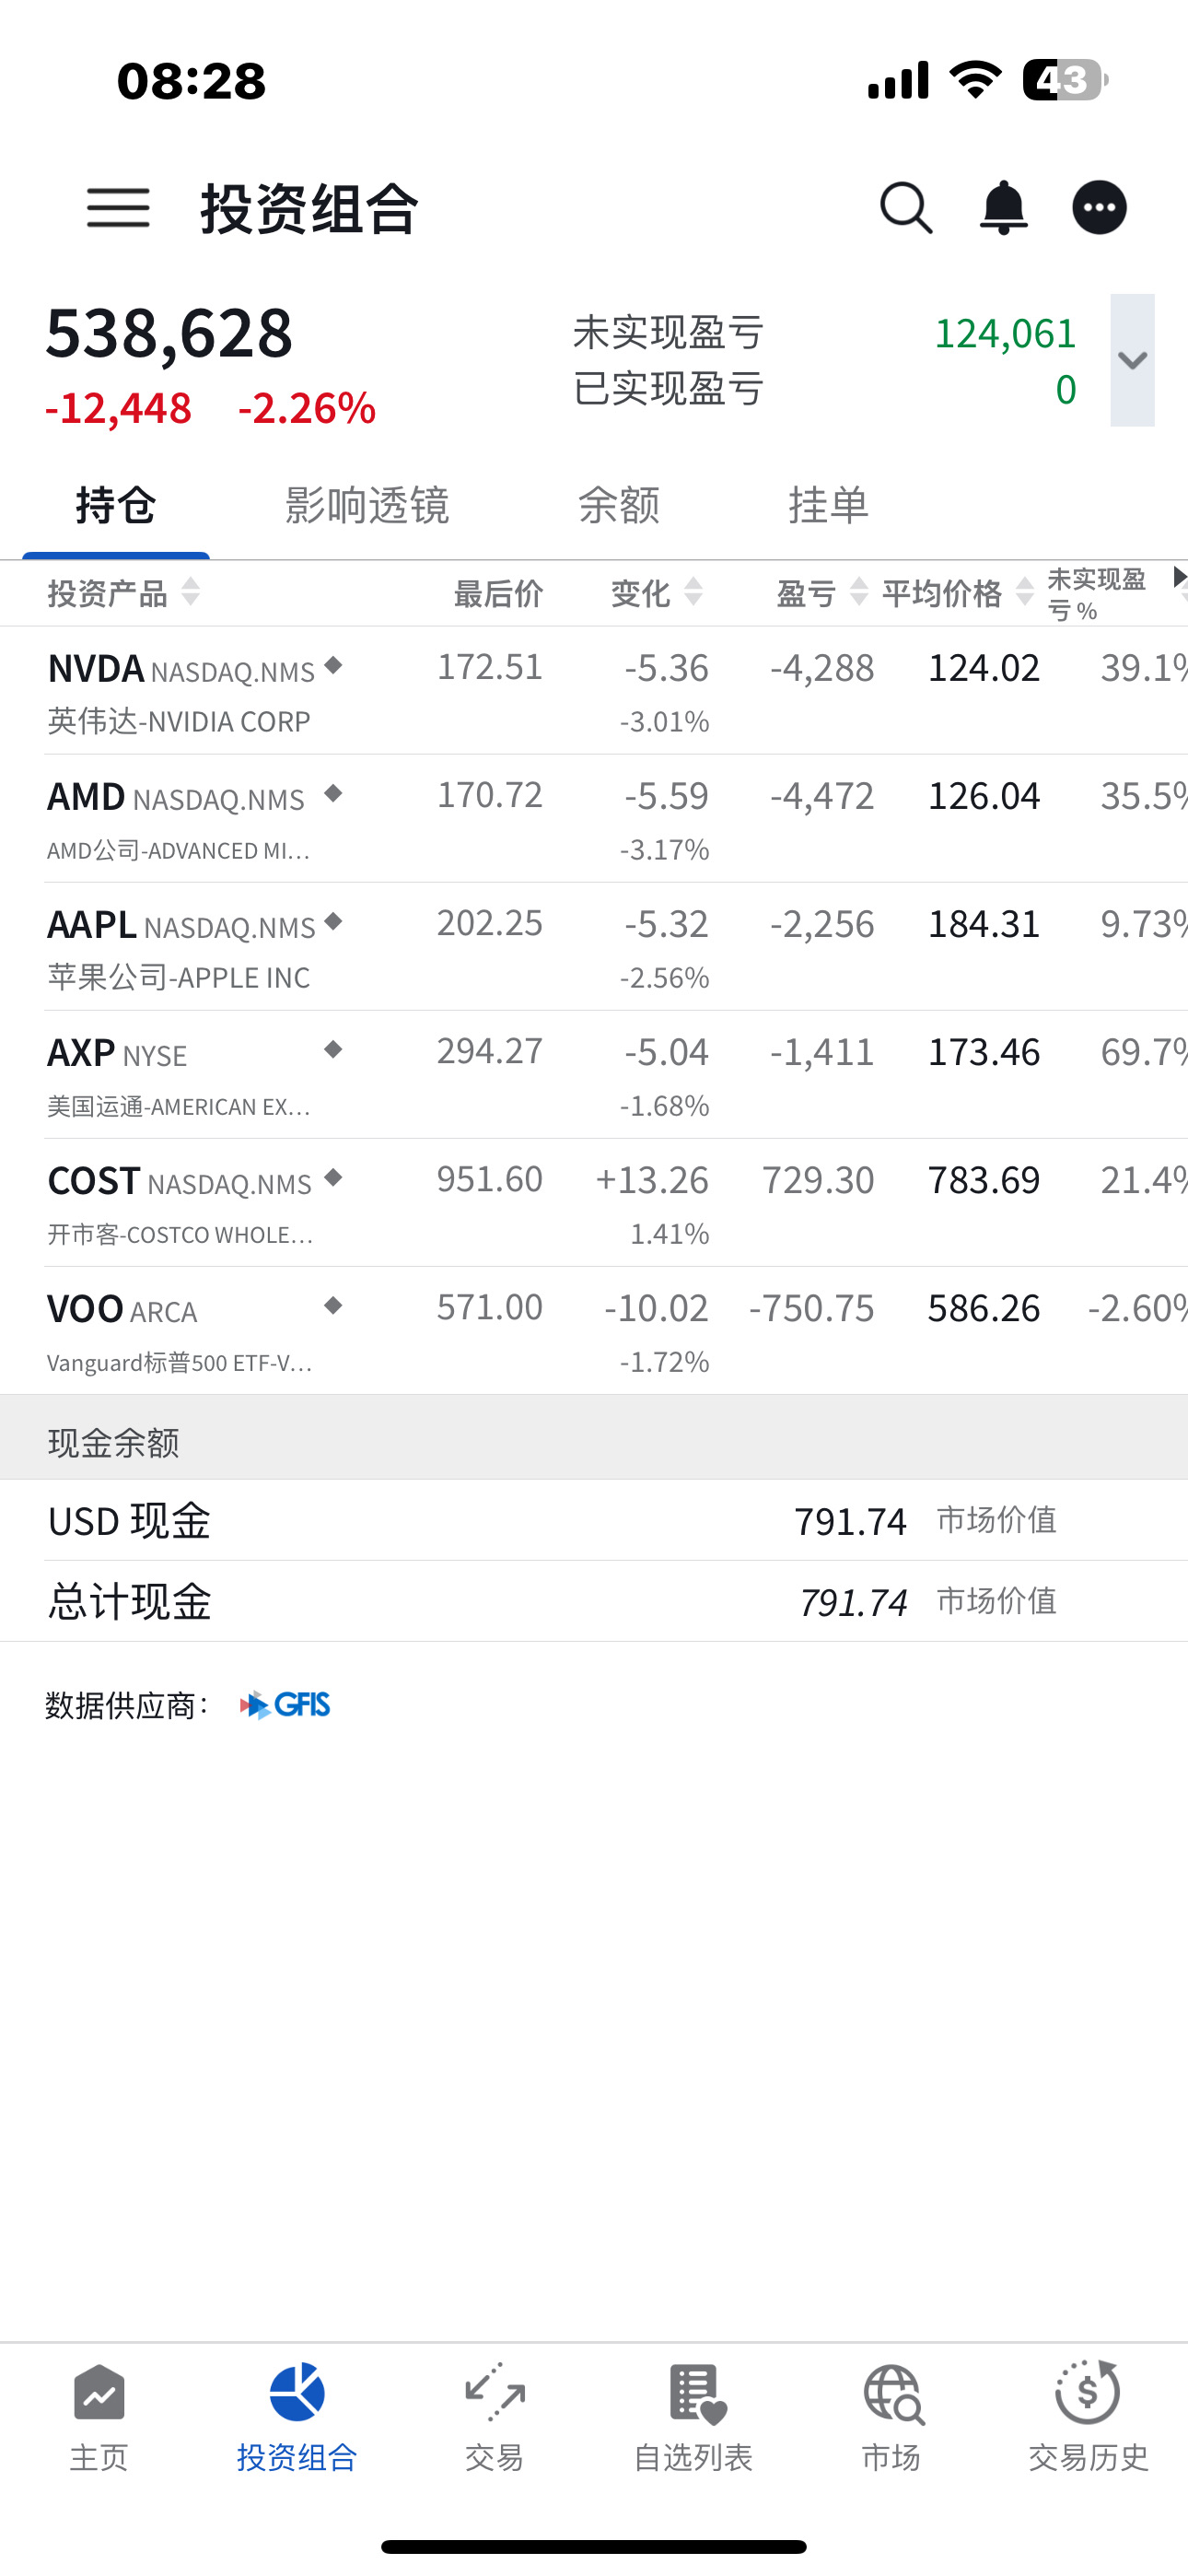Open the more options ellipsis icon
Screen dimensions: 1188x2576
[1099, 208]
